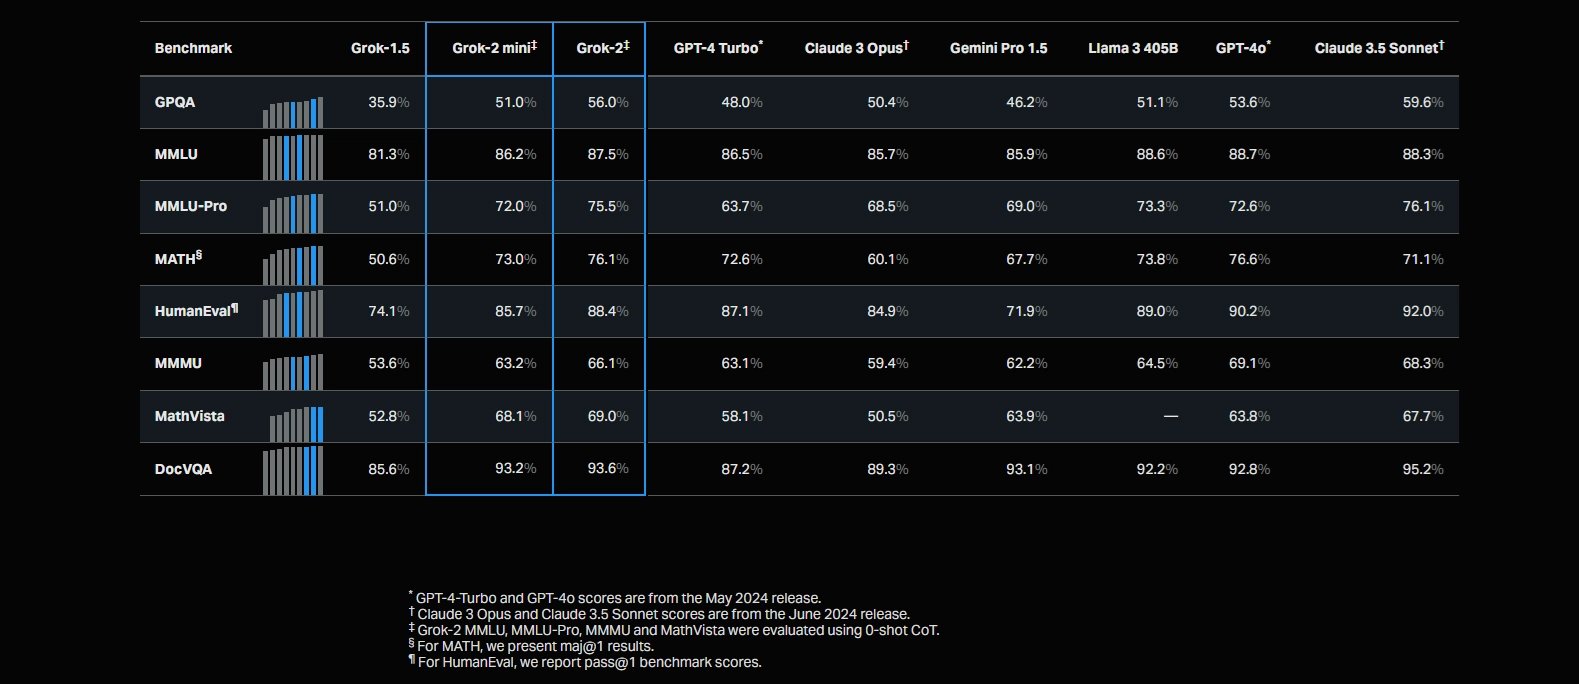Select the GPT-4 Turbo column header

(718, 48)
